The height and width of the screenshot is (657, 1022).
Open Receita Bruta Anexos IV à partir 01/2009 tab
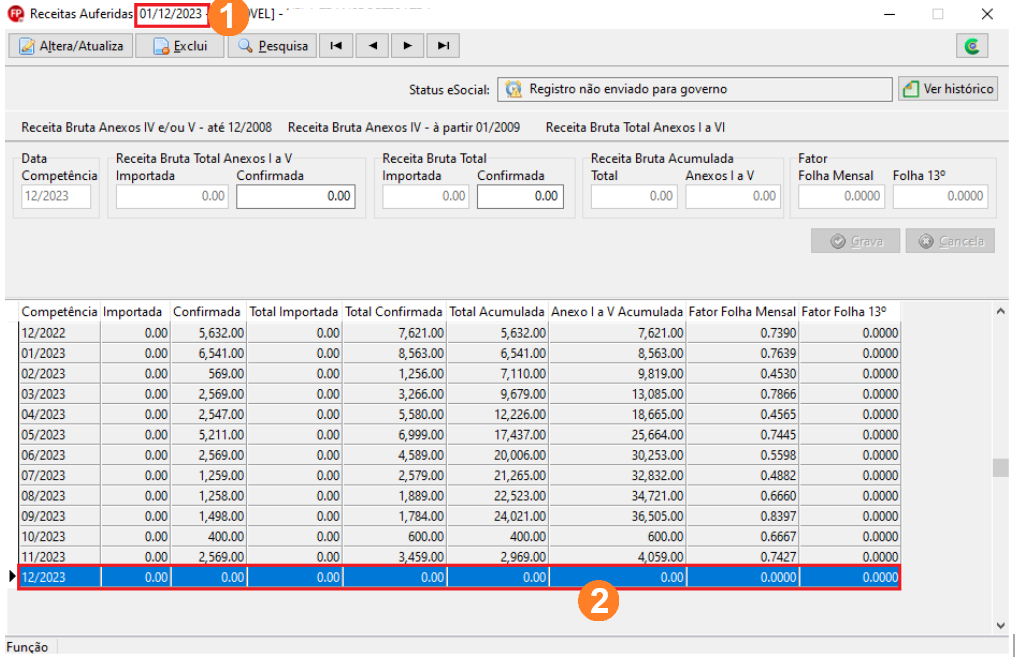[x=404, y=127]
